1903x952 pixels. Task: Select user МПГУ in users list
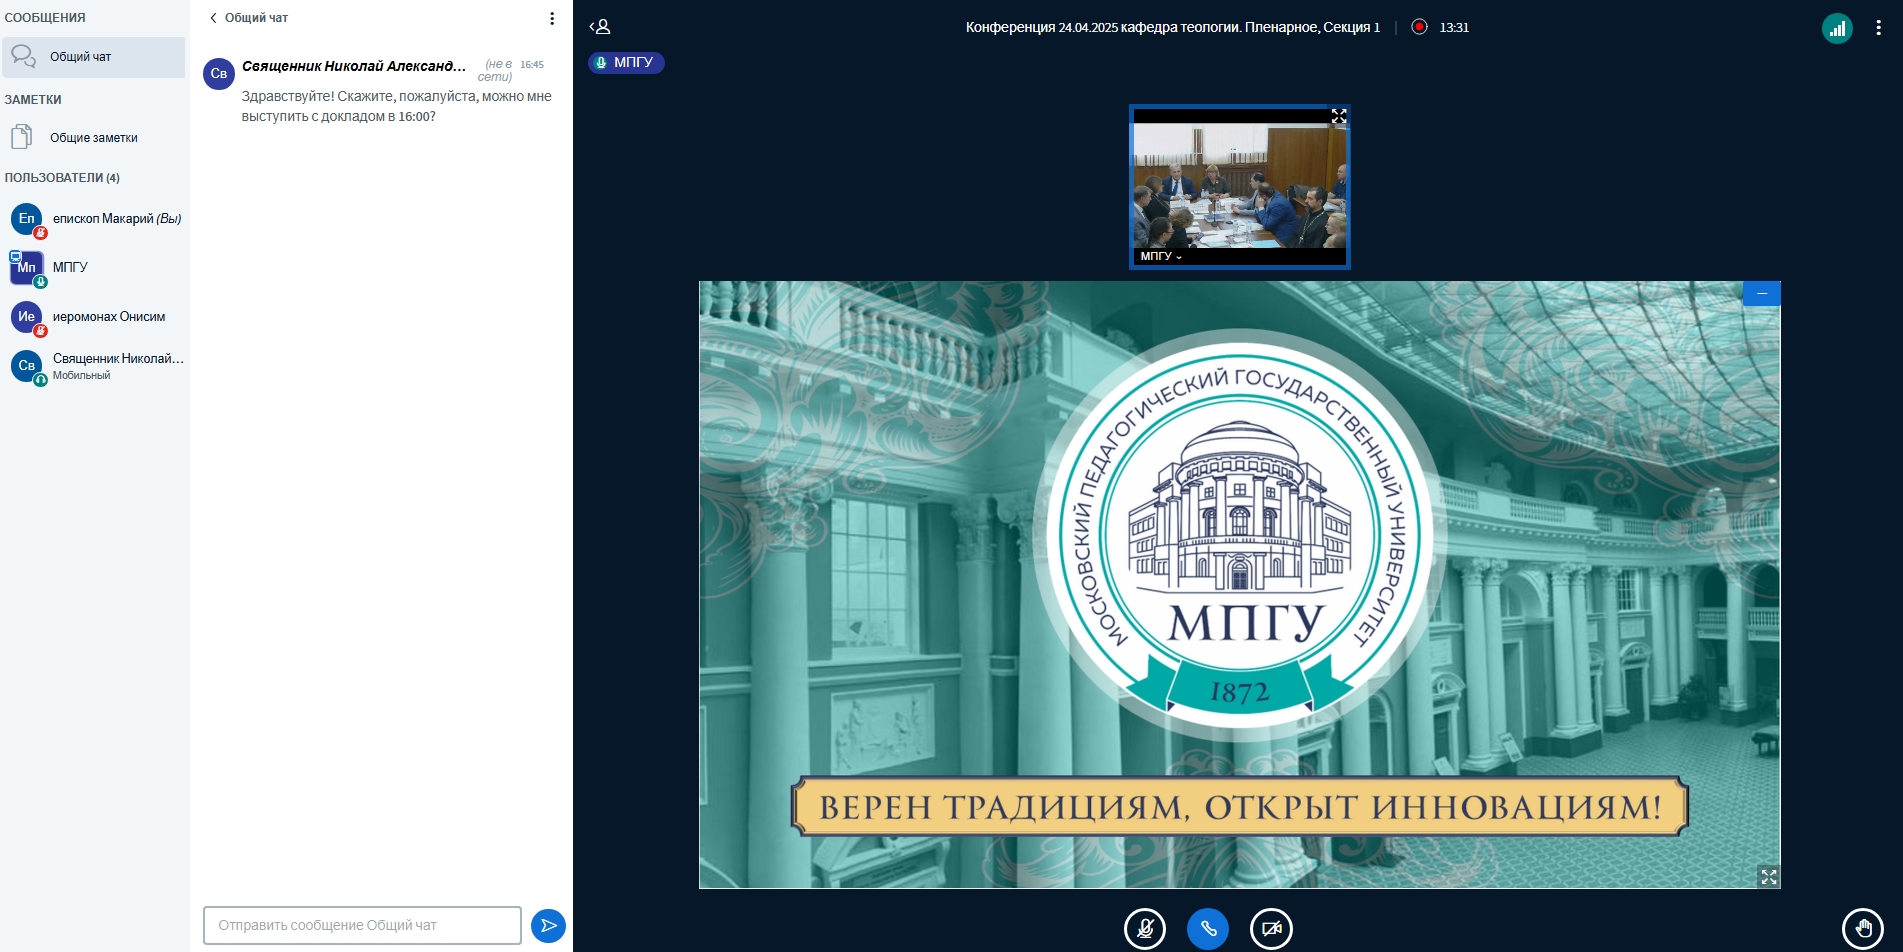(95, 267)
